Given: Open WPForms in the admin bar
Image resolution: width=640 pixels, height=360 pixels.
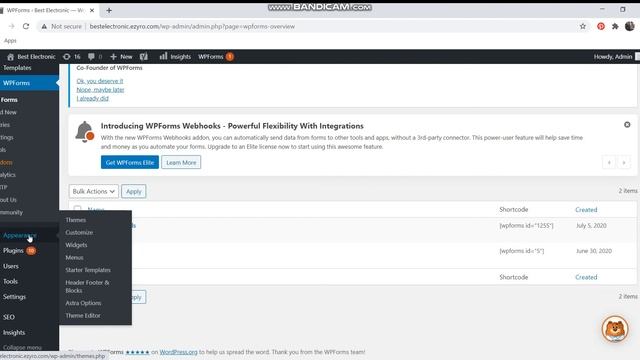Looking at the screenshot, I should pos(216,57).
